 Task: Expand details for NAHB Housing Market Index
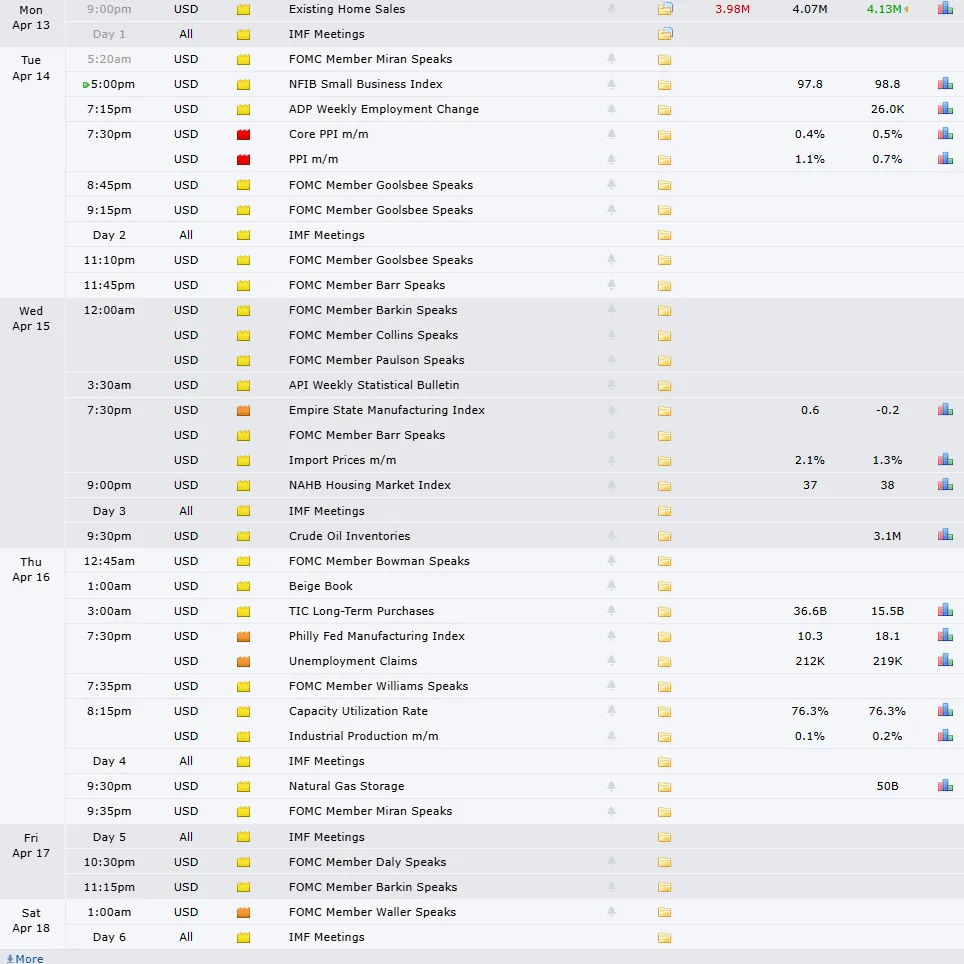point(664,486)
